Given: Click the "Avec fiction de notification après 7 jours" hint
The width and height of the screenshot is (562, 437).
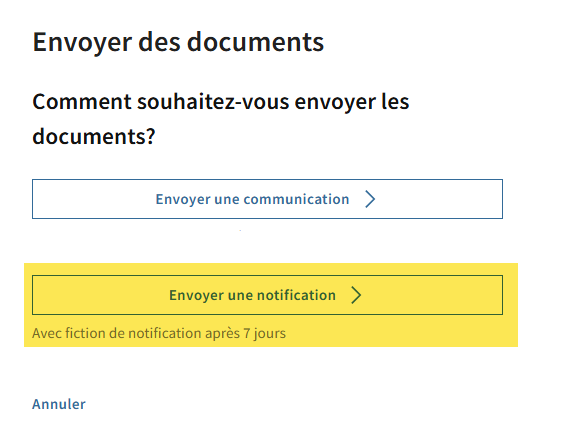Looking at the screenshot, I should (x=159, y=333).
